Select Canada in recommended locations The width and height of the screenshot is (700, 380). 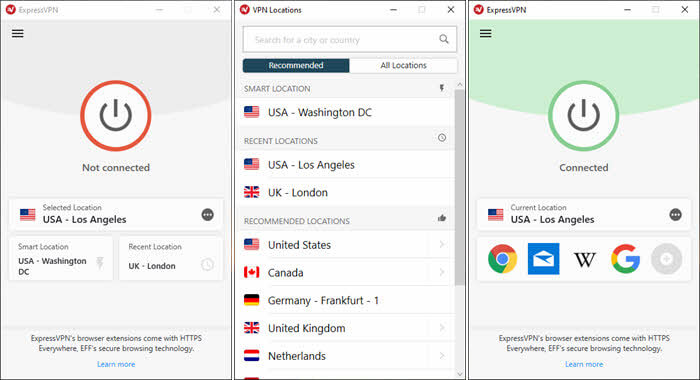tap(346, 272)
